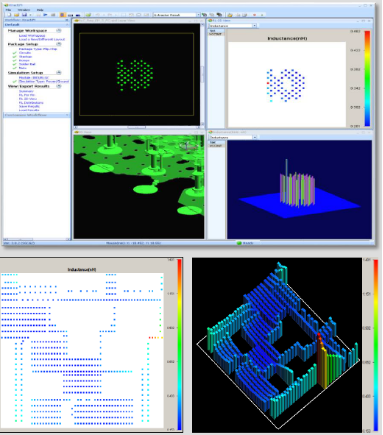Select the RL 2D View window title bar

289,21
